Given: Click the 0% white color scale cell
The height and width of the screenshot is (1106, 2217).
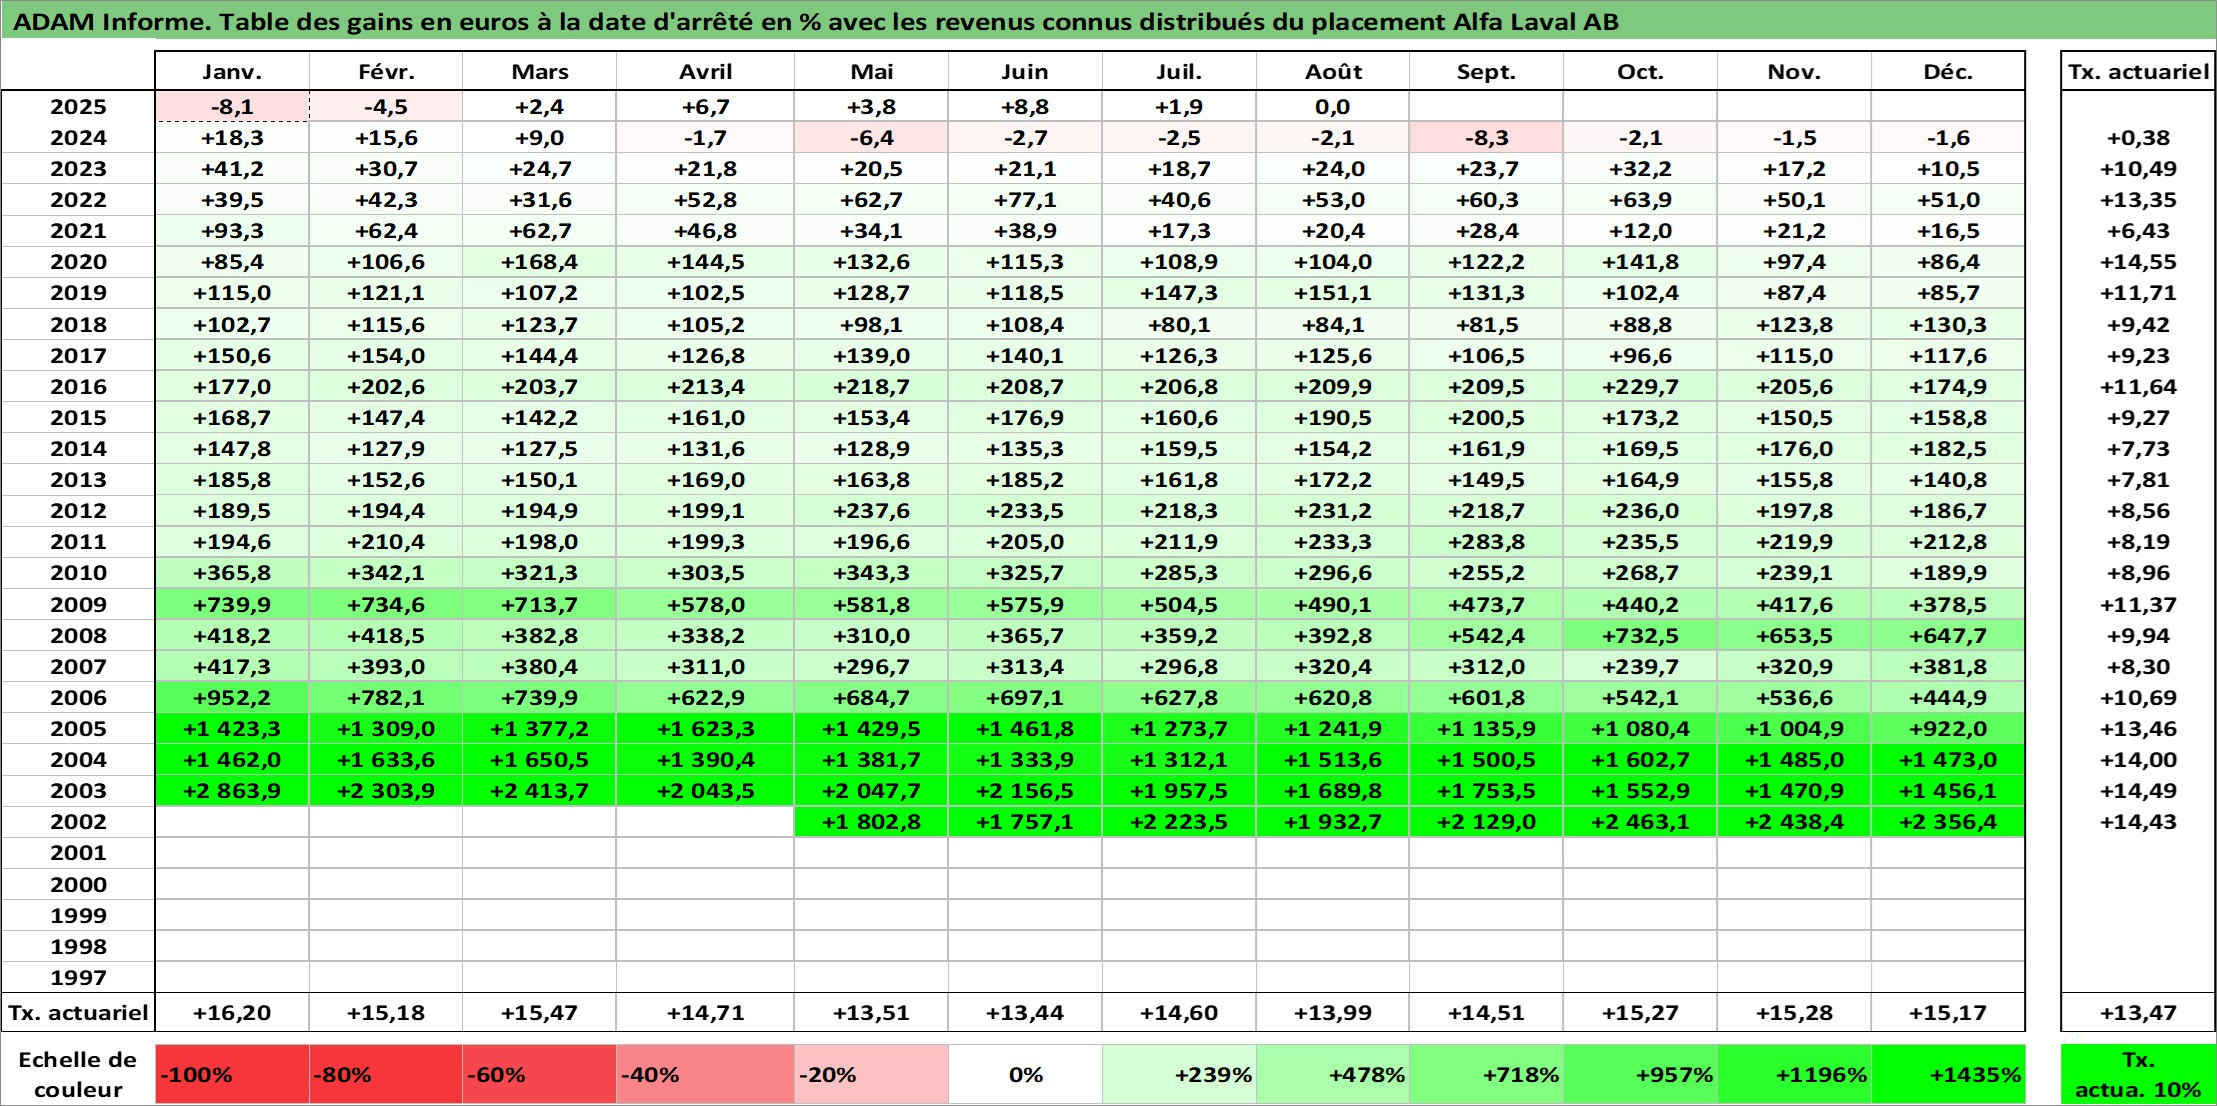Looking at the screenshot, I should tap(1025, 1075).
